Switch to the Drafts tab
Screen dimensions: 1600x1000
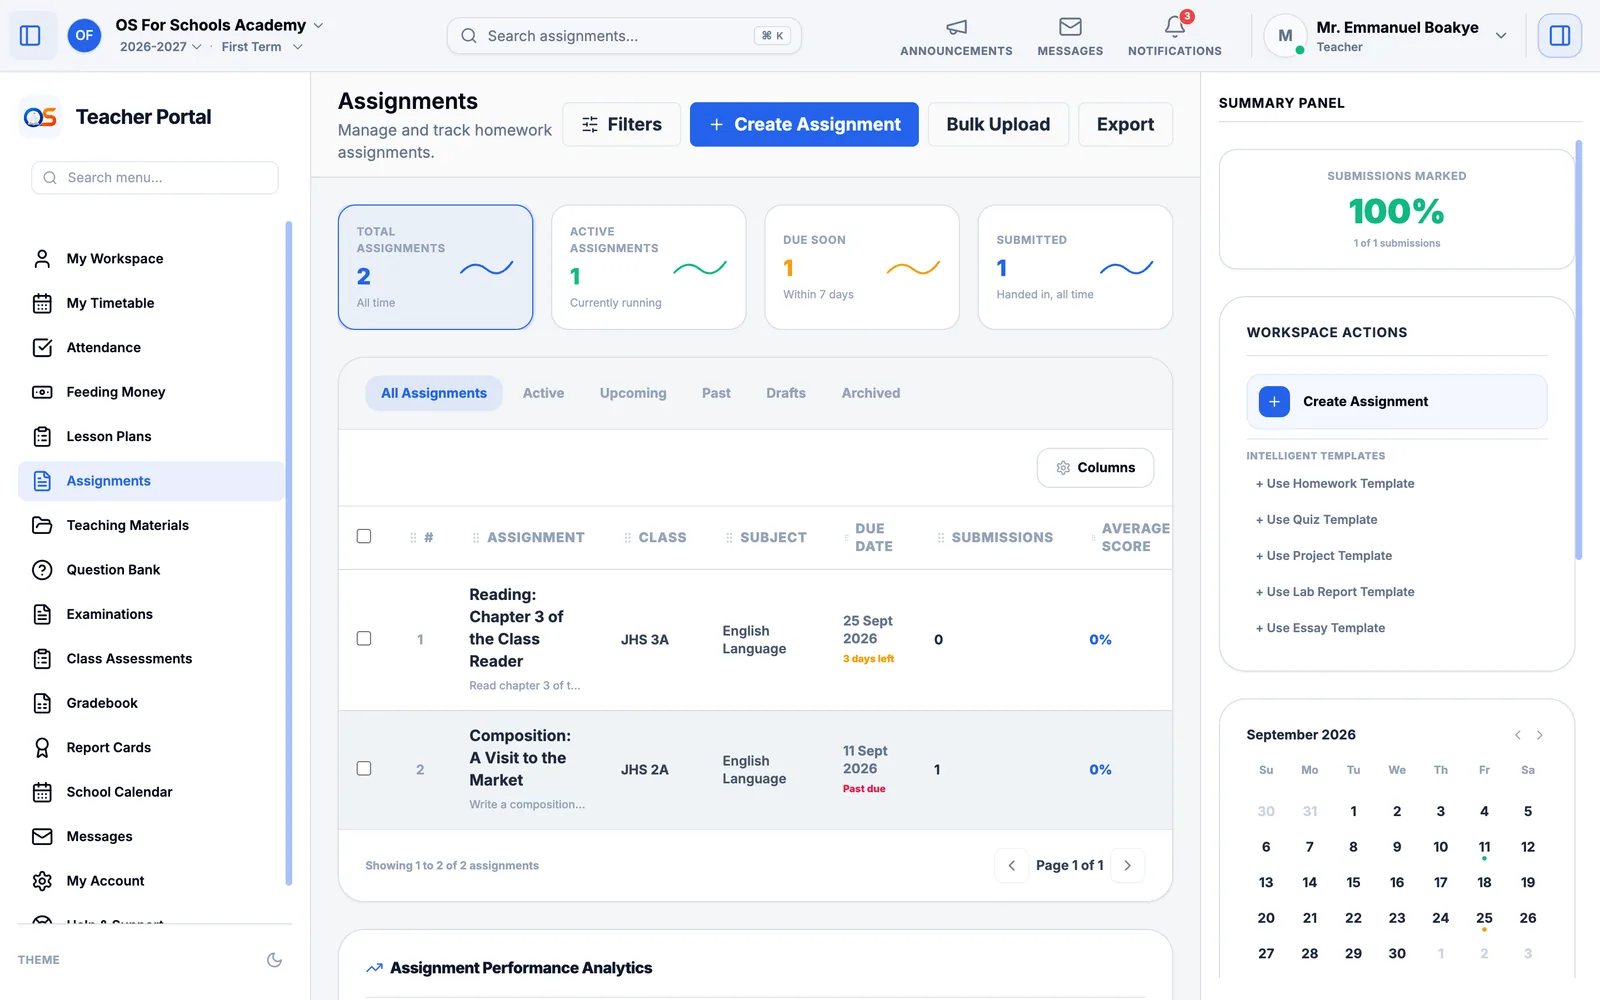coord(786,393)
